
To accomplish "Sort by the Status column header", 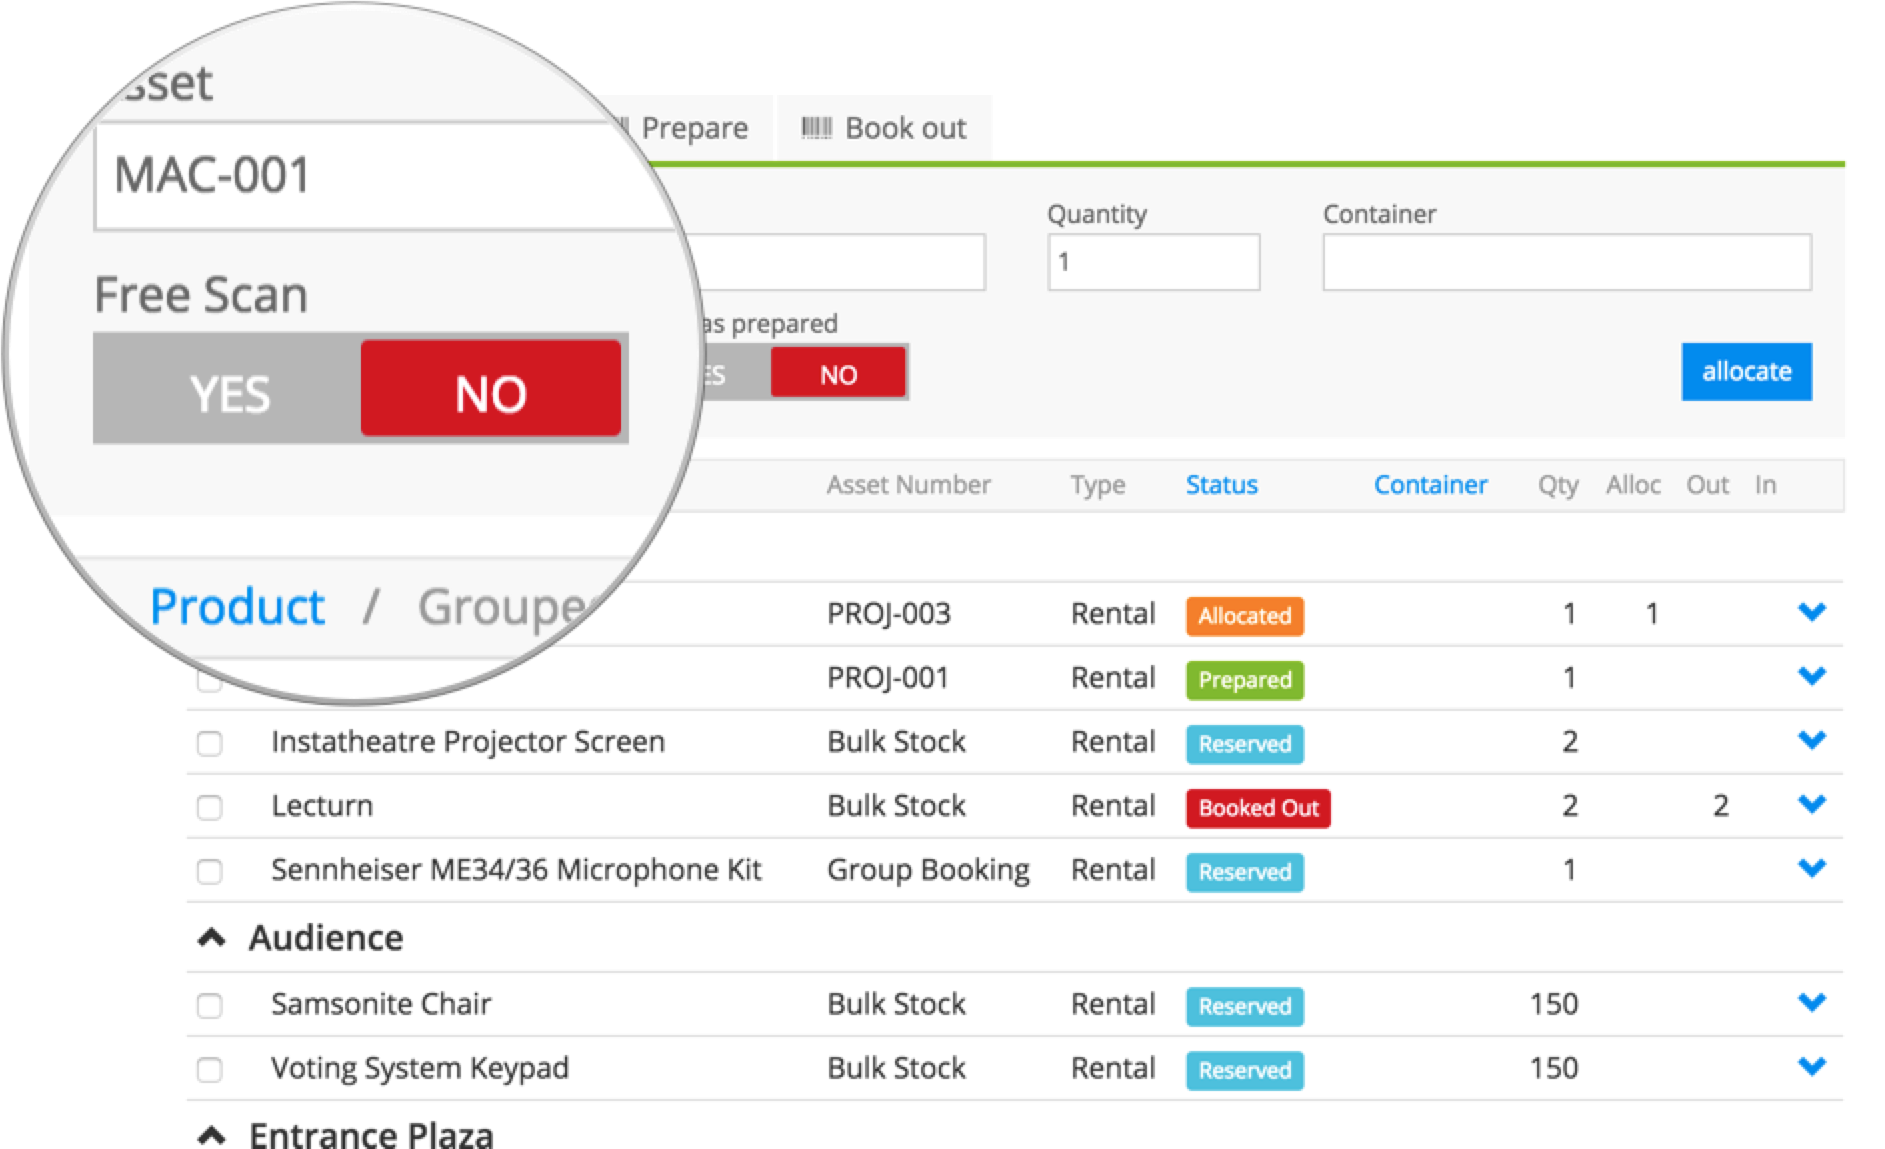I will pos(1221,485).
